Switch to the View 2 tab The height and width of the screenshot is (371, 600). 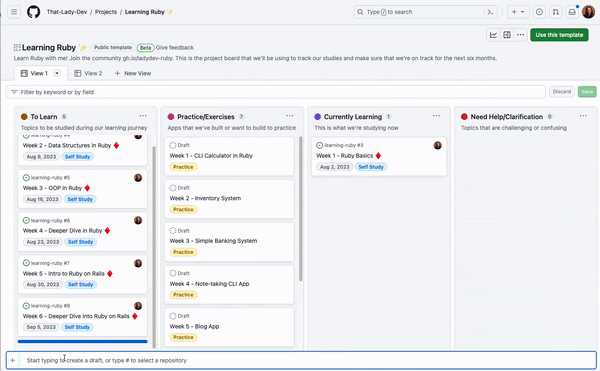[88, 73]
